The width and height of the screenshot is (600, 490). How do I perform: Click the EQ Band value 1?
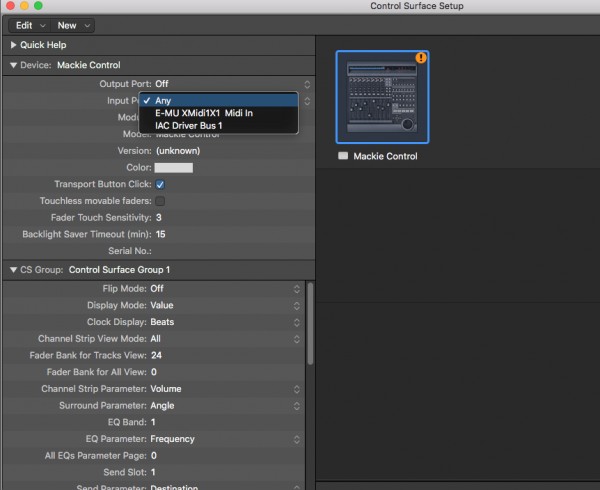pyautogui.click(x=153, y=422)
